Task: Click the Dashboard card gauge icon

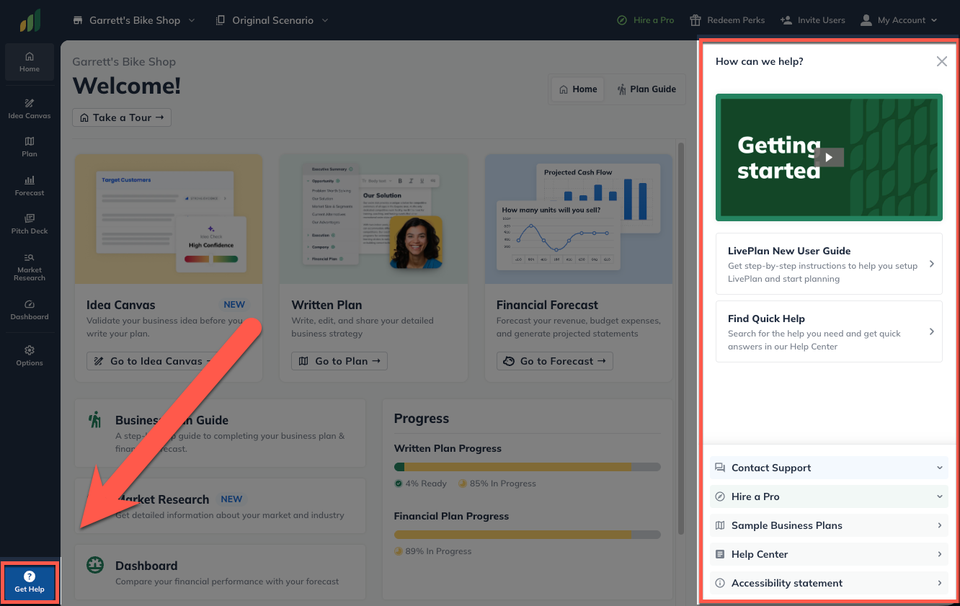Action: 95,565
